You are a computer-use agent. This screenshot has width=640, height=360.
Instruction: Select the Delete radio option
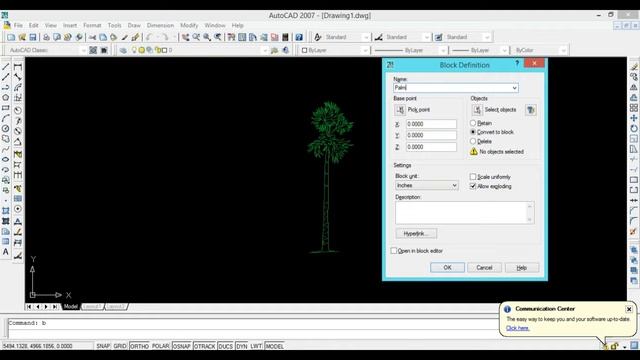point(473,141)
